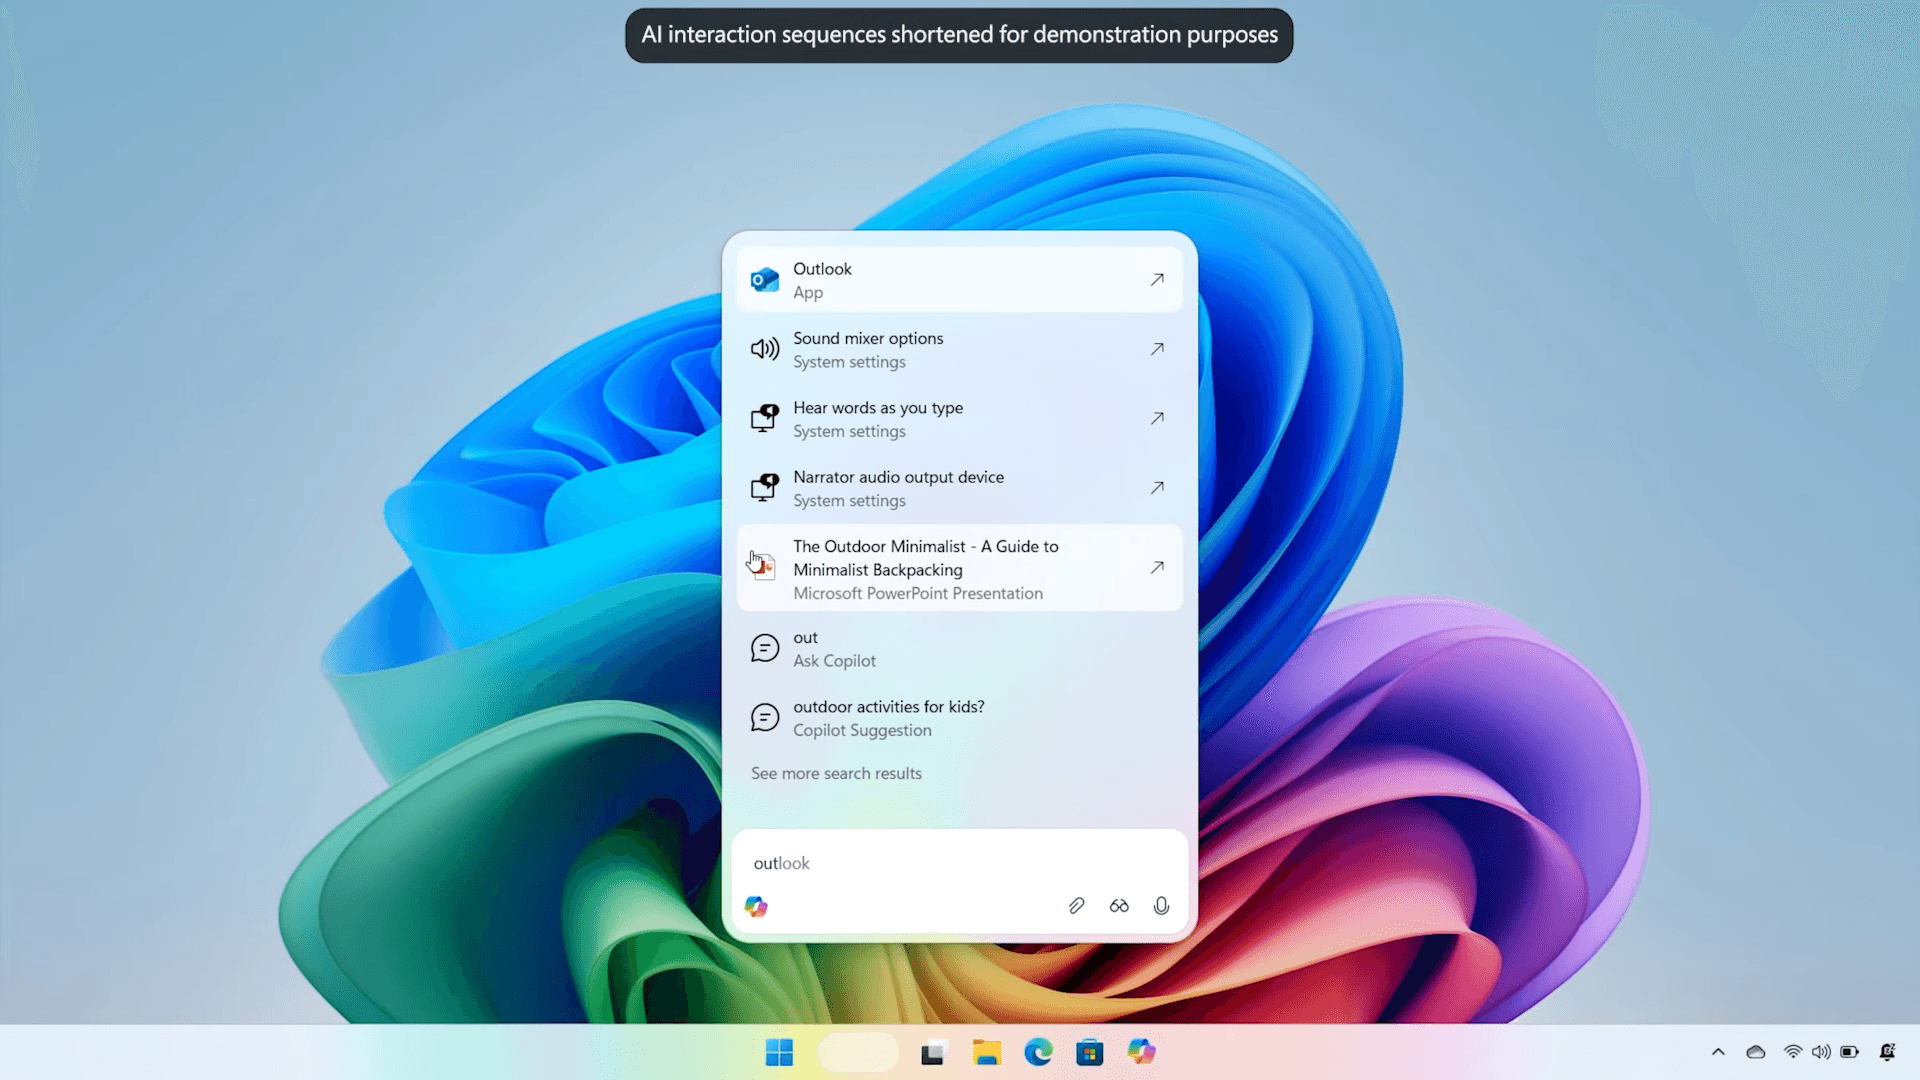This screenshot has width=1920, height=1080.
Task: See more search results
Action: [836, 773]
